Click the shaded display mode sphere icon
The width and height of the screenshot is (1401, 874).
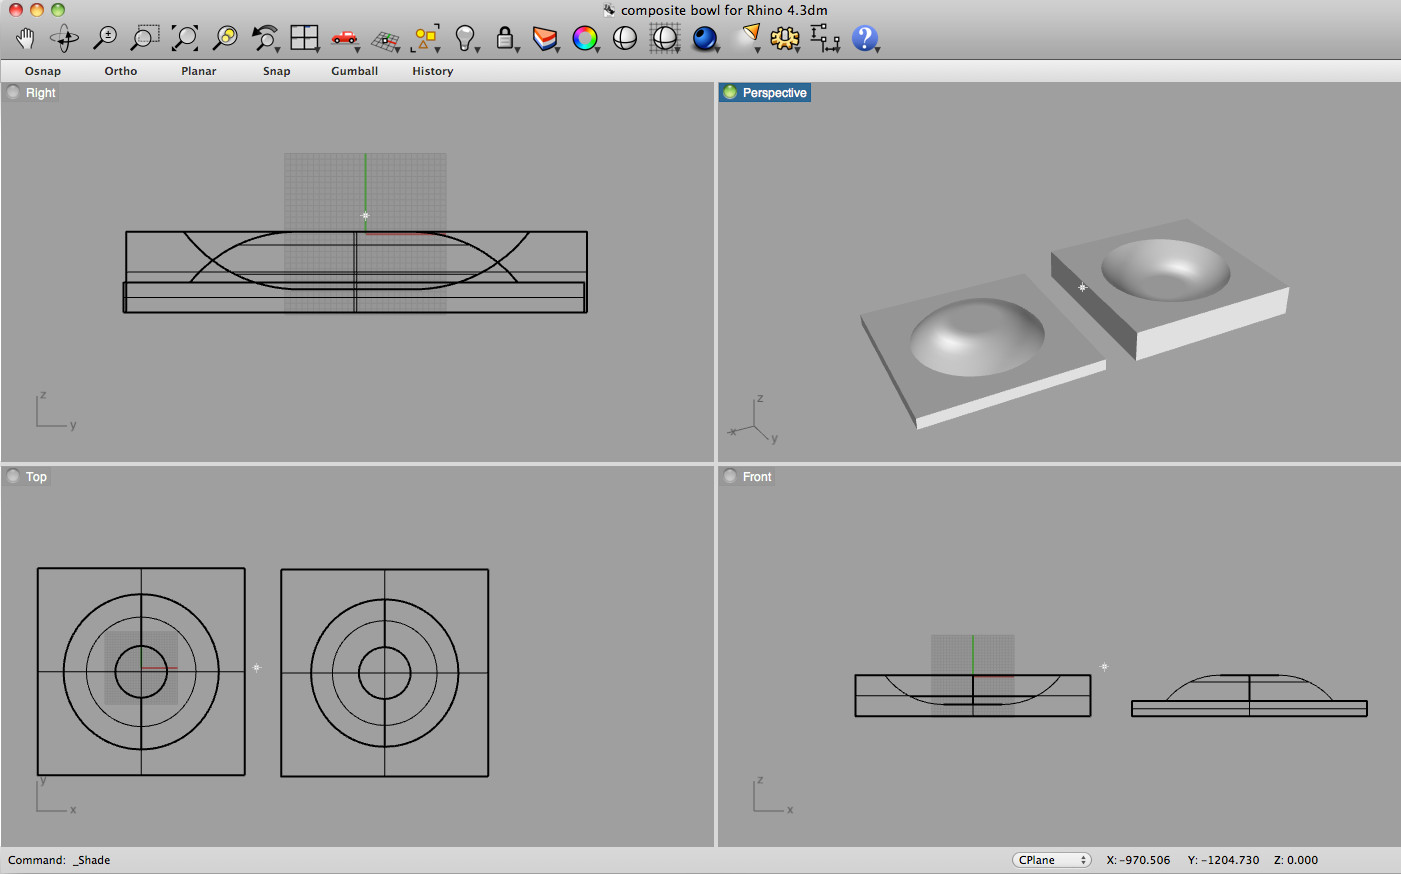(704, 40)
